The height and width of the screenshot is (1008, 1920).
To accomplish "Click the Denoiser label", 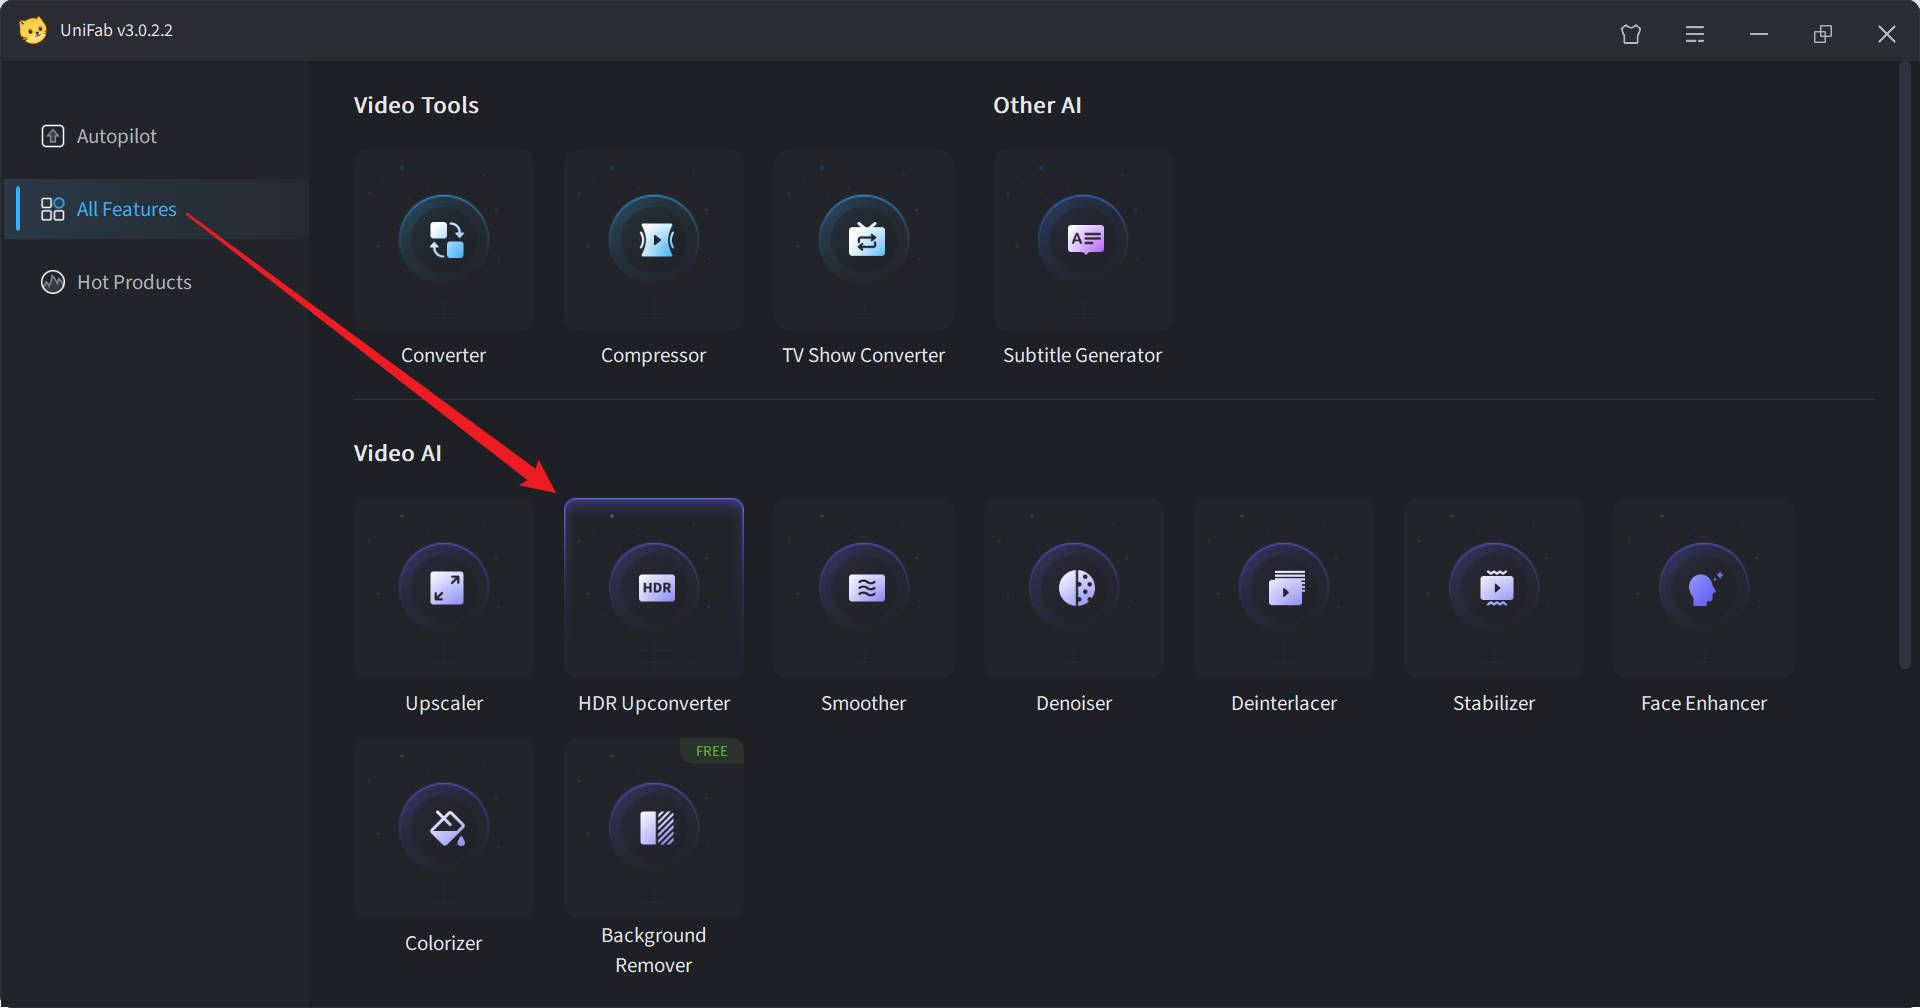I will pos(1074,703).
